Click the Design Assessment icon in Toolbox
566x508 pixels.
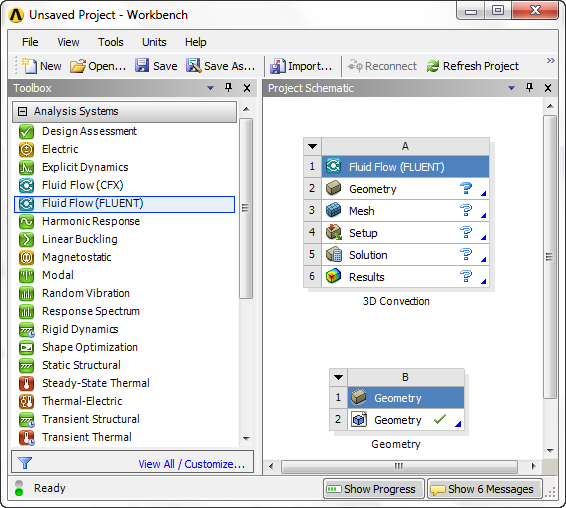point(26,131)
